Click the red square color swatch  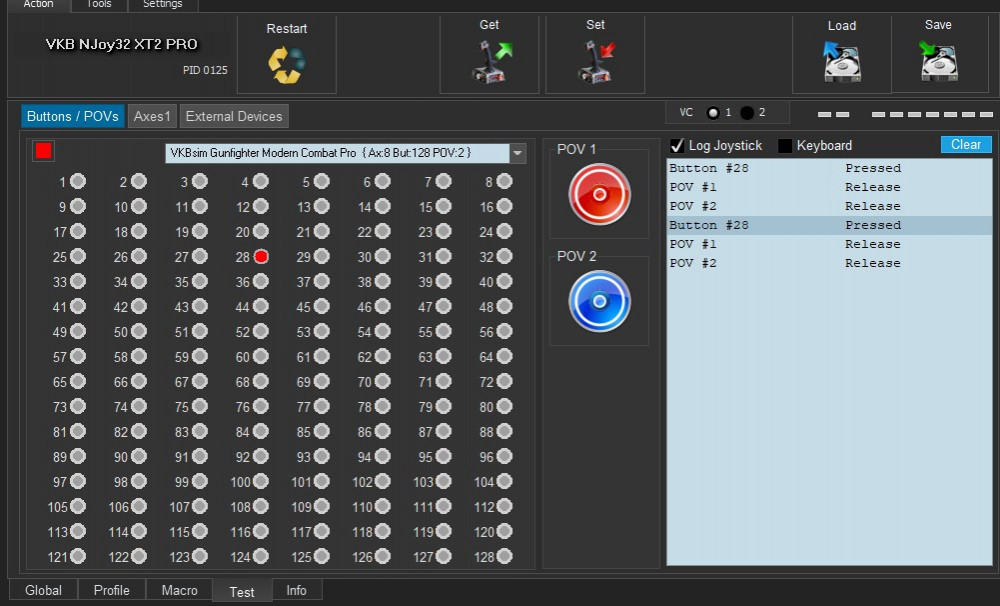pyautogui.click(x=43, y=151)
